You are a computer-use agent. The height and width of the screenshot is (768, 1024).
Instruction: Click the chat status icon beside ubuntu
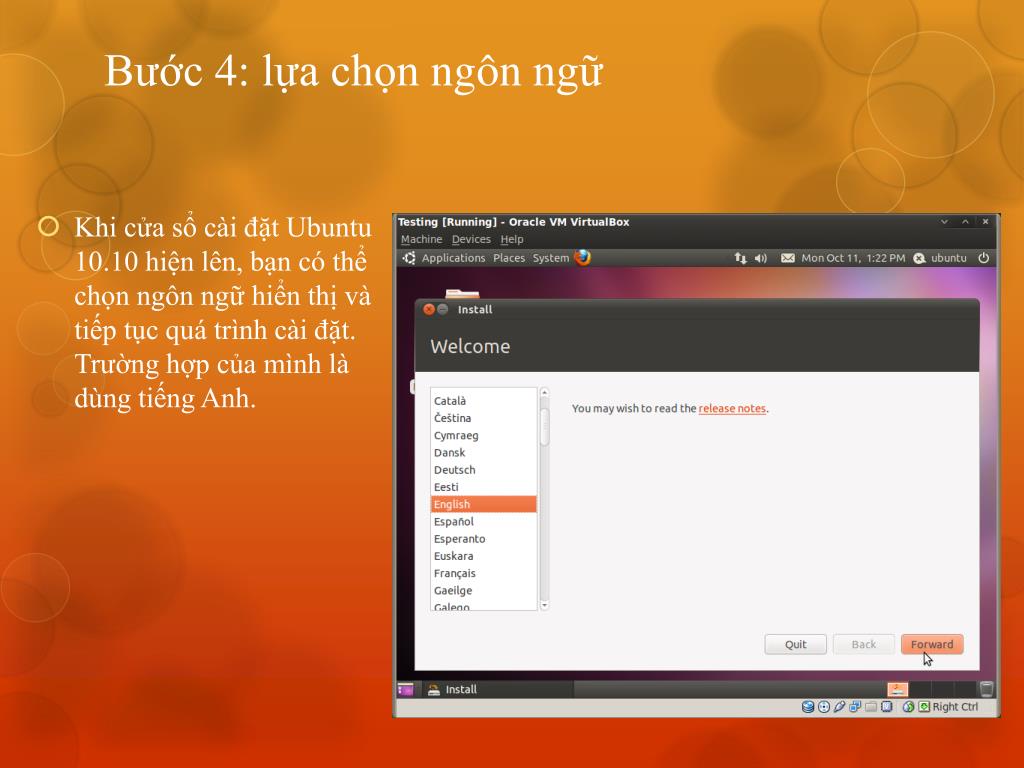click(920, 258)
